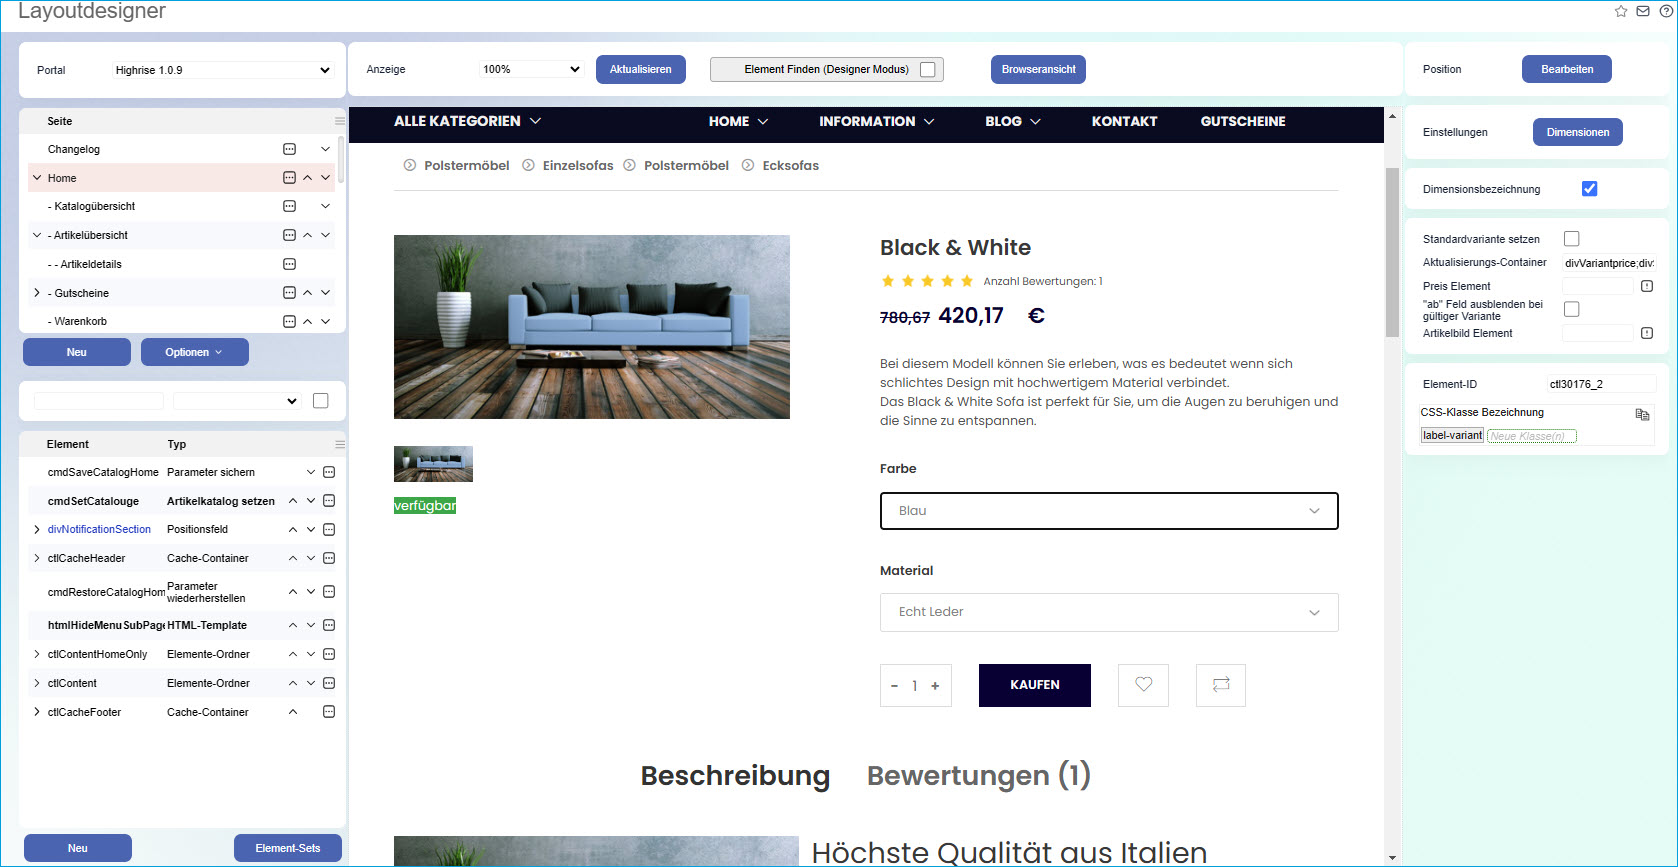Open the BLOG menu
This screenshot has width=1678, height=867.
click(x=1013, y=121)
